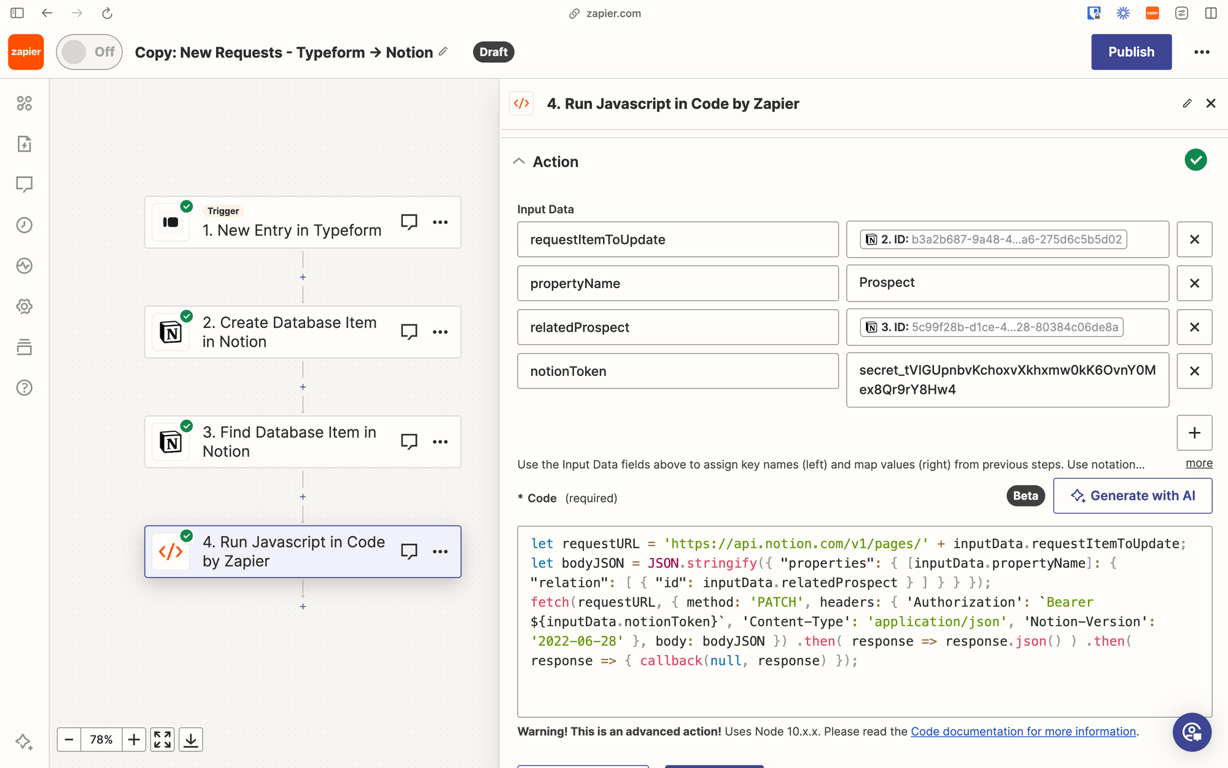Zoom out the canvas with minus button
Viewport: 1228px width, 768px height.
(69, 740)
